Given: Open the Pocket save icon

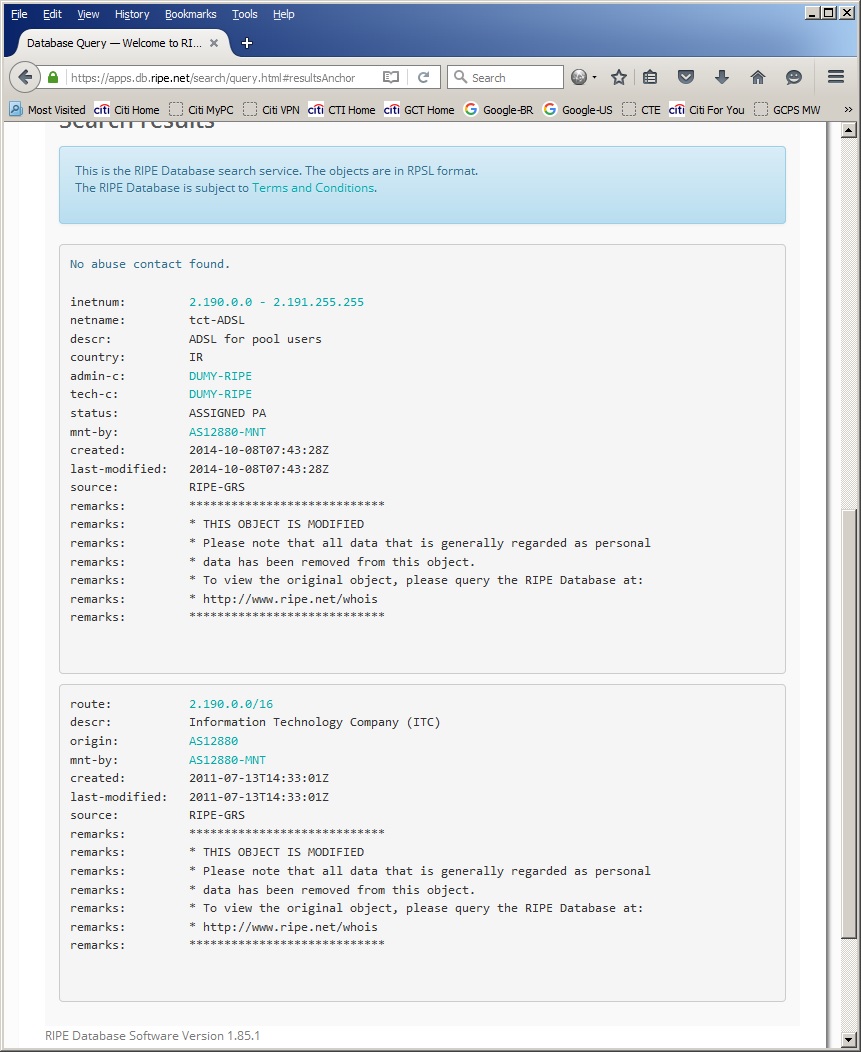Looking at the screenshot, I should (686, 77).
